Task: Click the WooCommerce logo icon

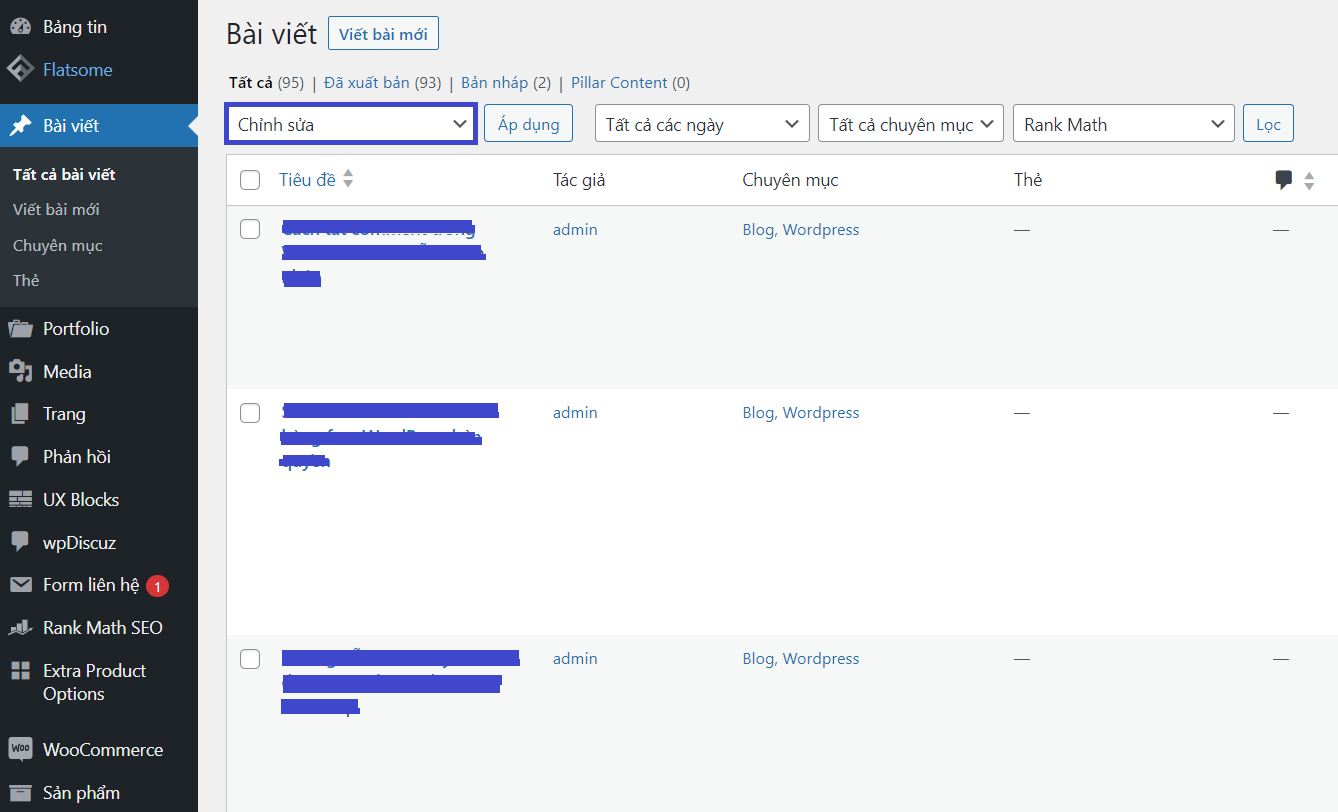Action: [x=20, y=749]
